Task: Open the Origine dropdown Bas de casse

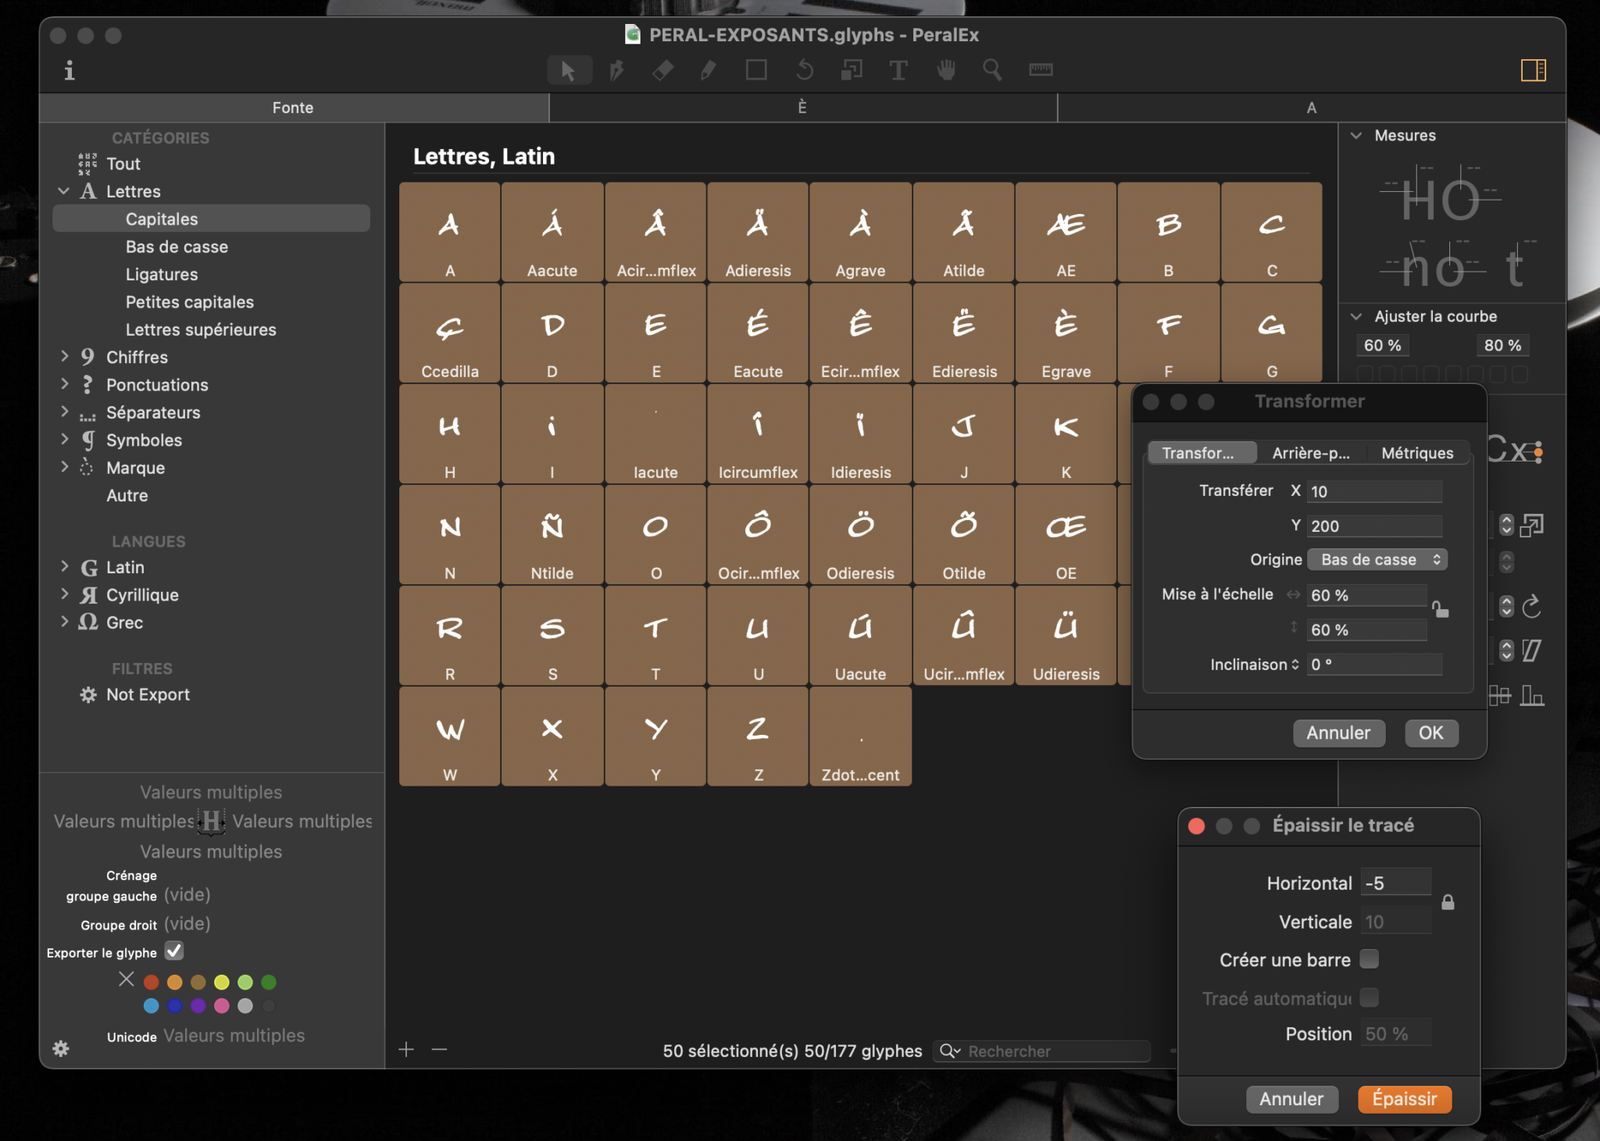Action: click(x=1377, y=559)
